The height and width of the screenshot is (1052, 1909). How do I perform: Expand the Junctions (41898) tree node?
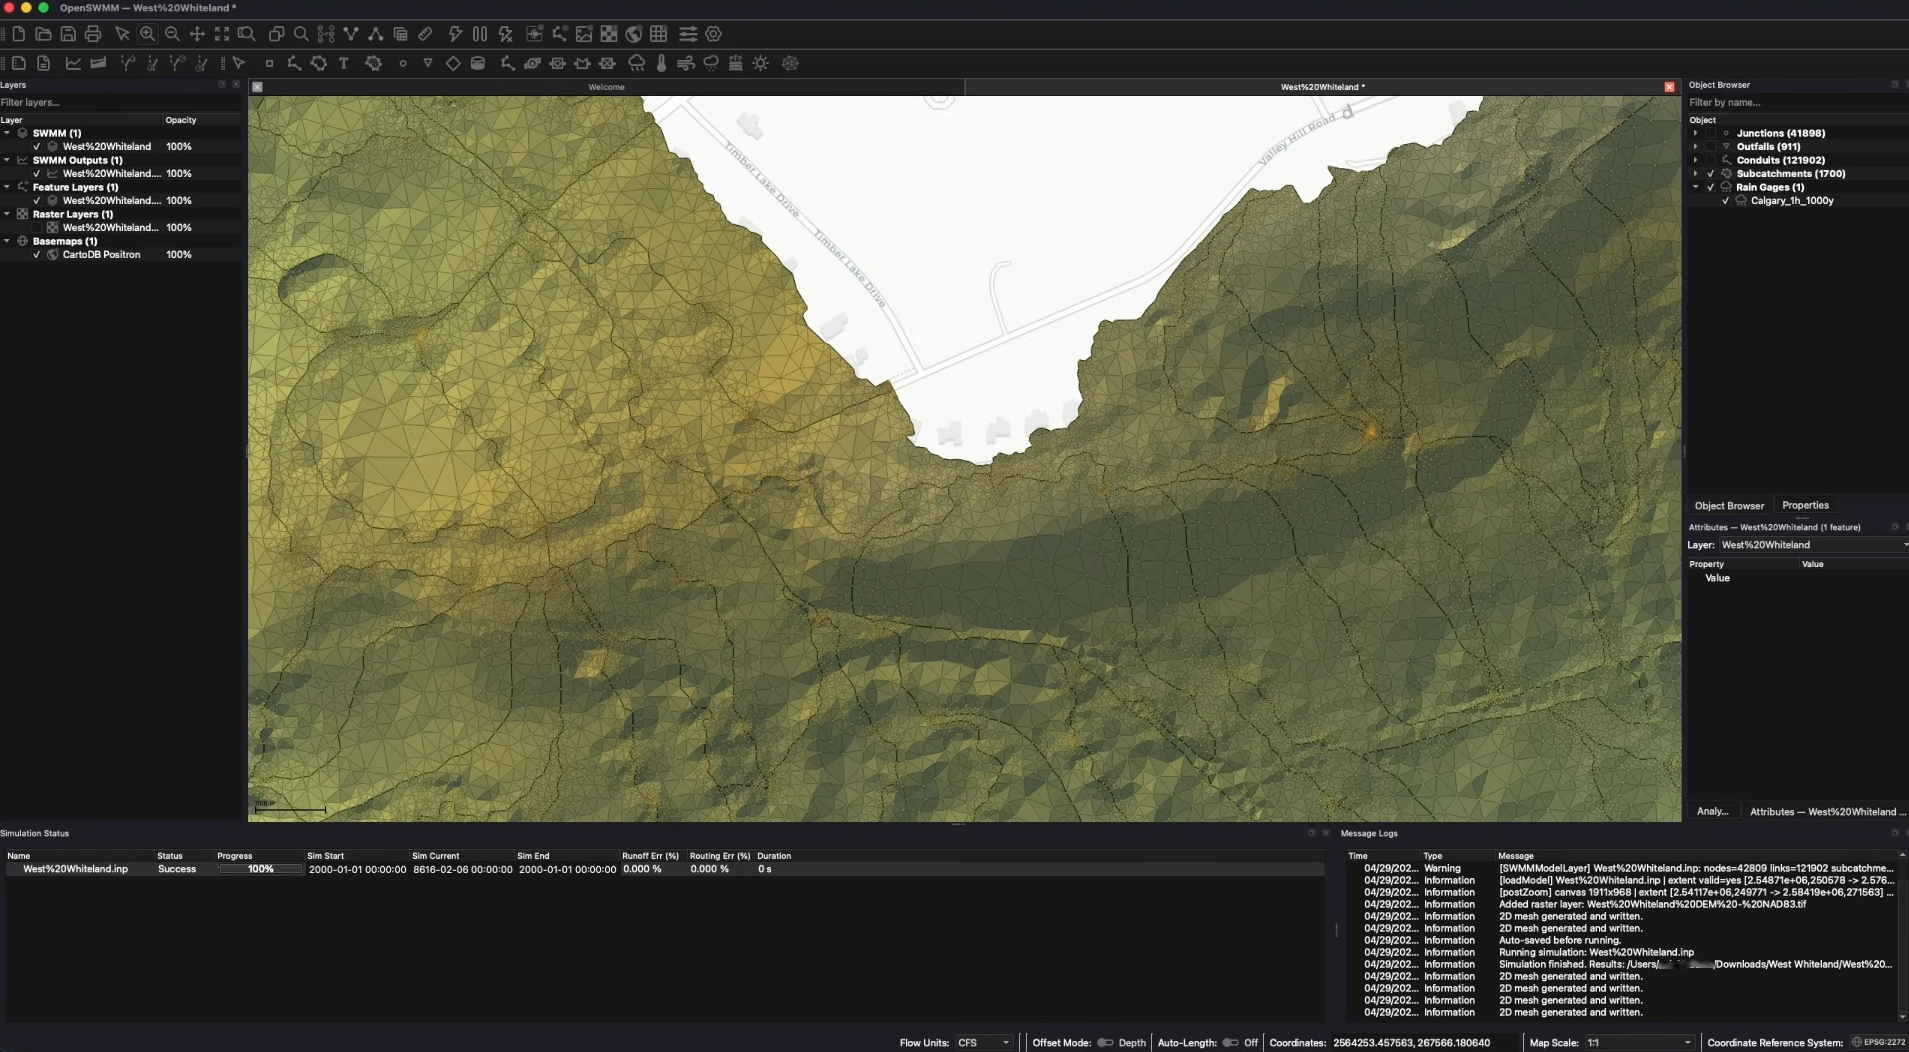(x=1695, y=133)
